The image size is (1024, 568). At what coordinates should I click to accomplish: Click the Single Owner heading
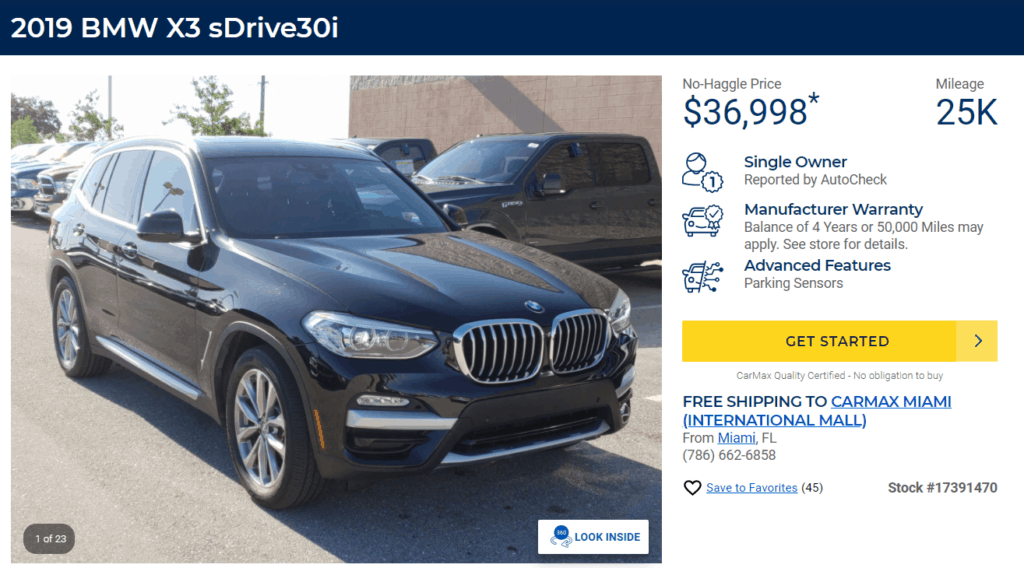[795, 162]
